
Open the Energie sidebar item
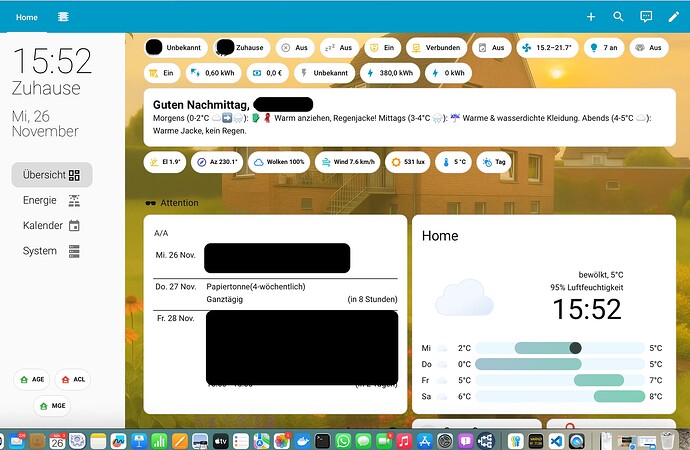click(52, 200)
